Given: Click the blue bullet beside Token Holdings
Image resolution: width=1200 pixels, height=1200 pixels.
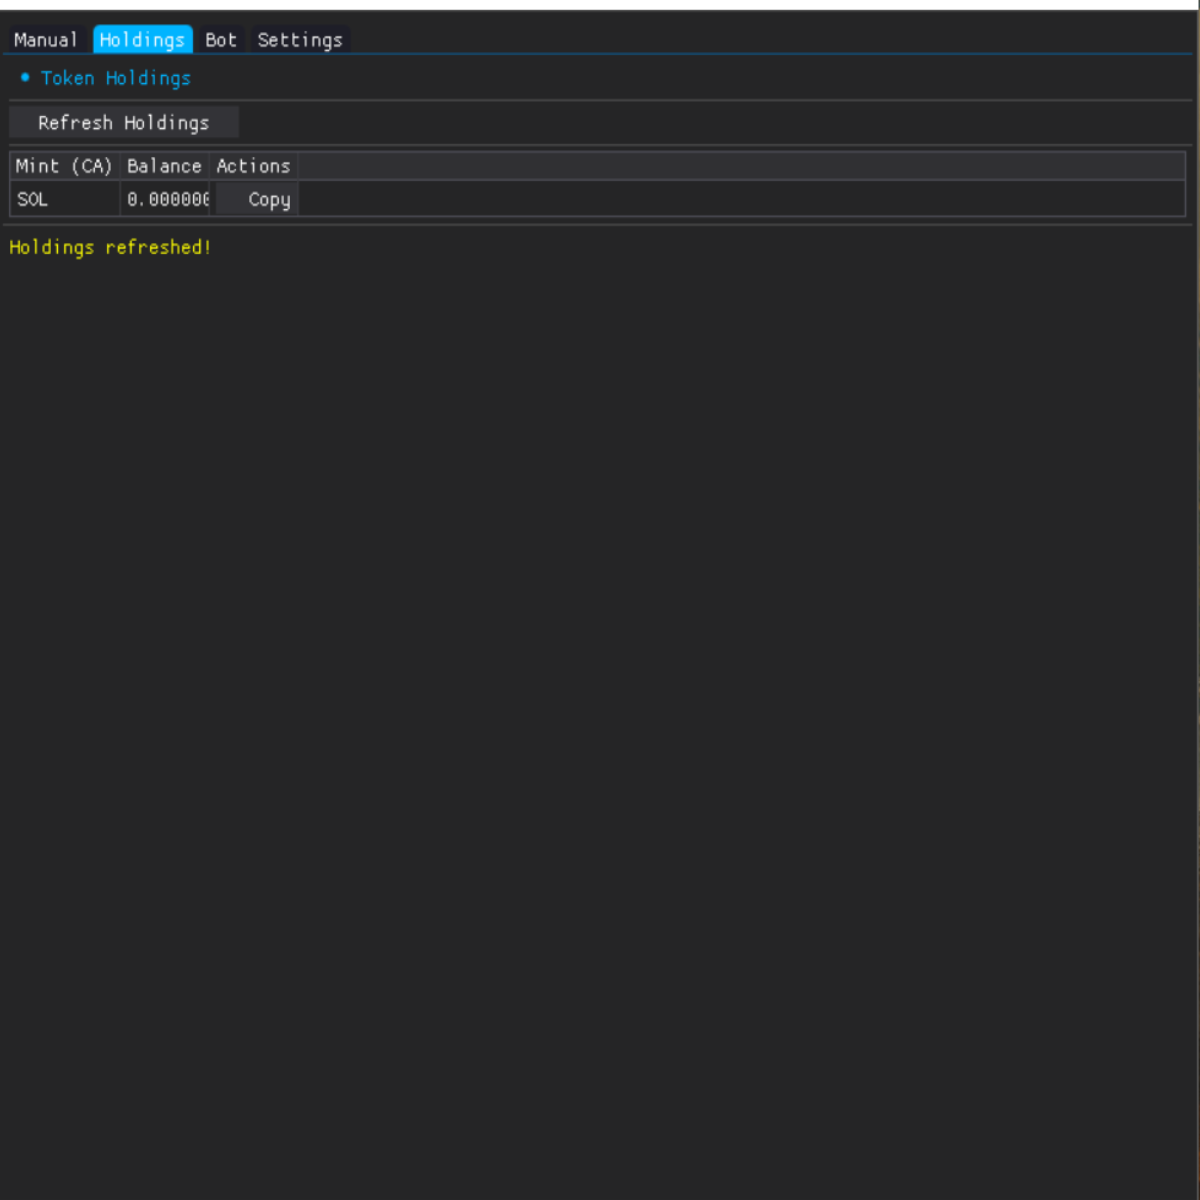Looking at the screenshot, I should (25, 78).
